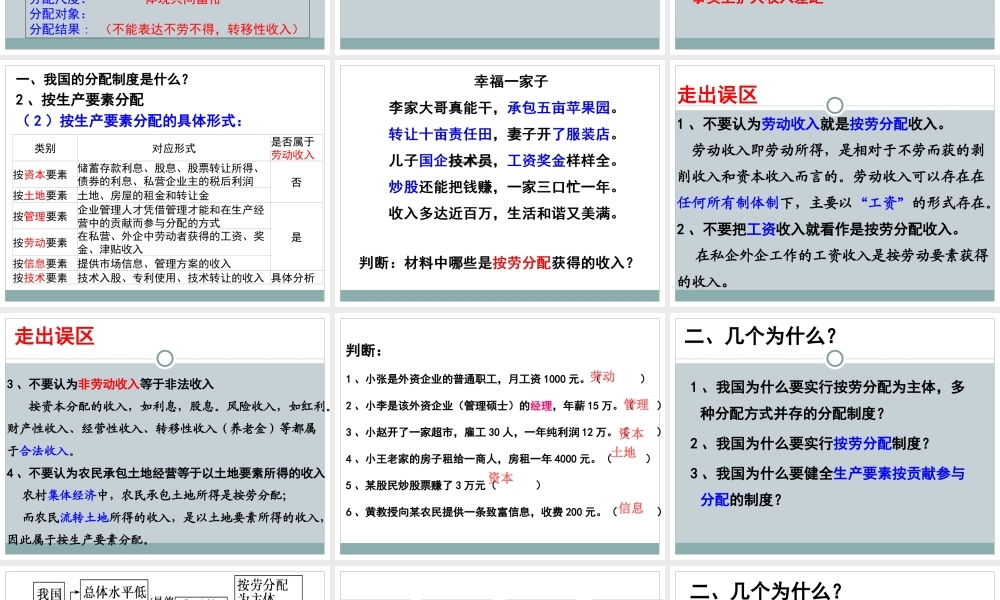Click the red answer '土地' in question 4

coord(623,453)
